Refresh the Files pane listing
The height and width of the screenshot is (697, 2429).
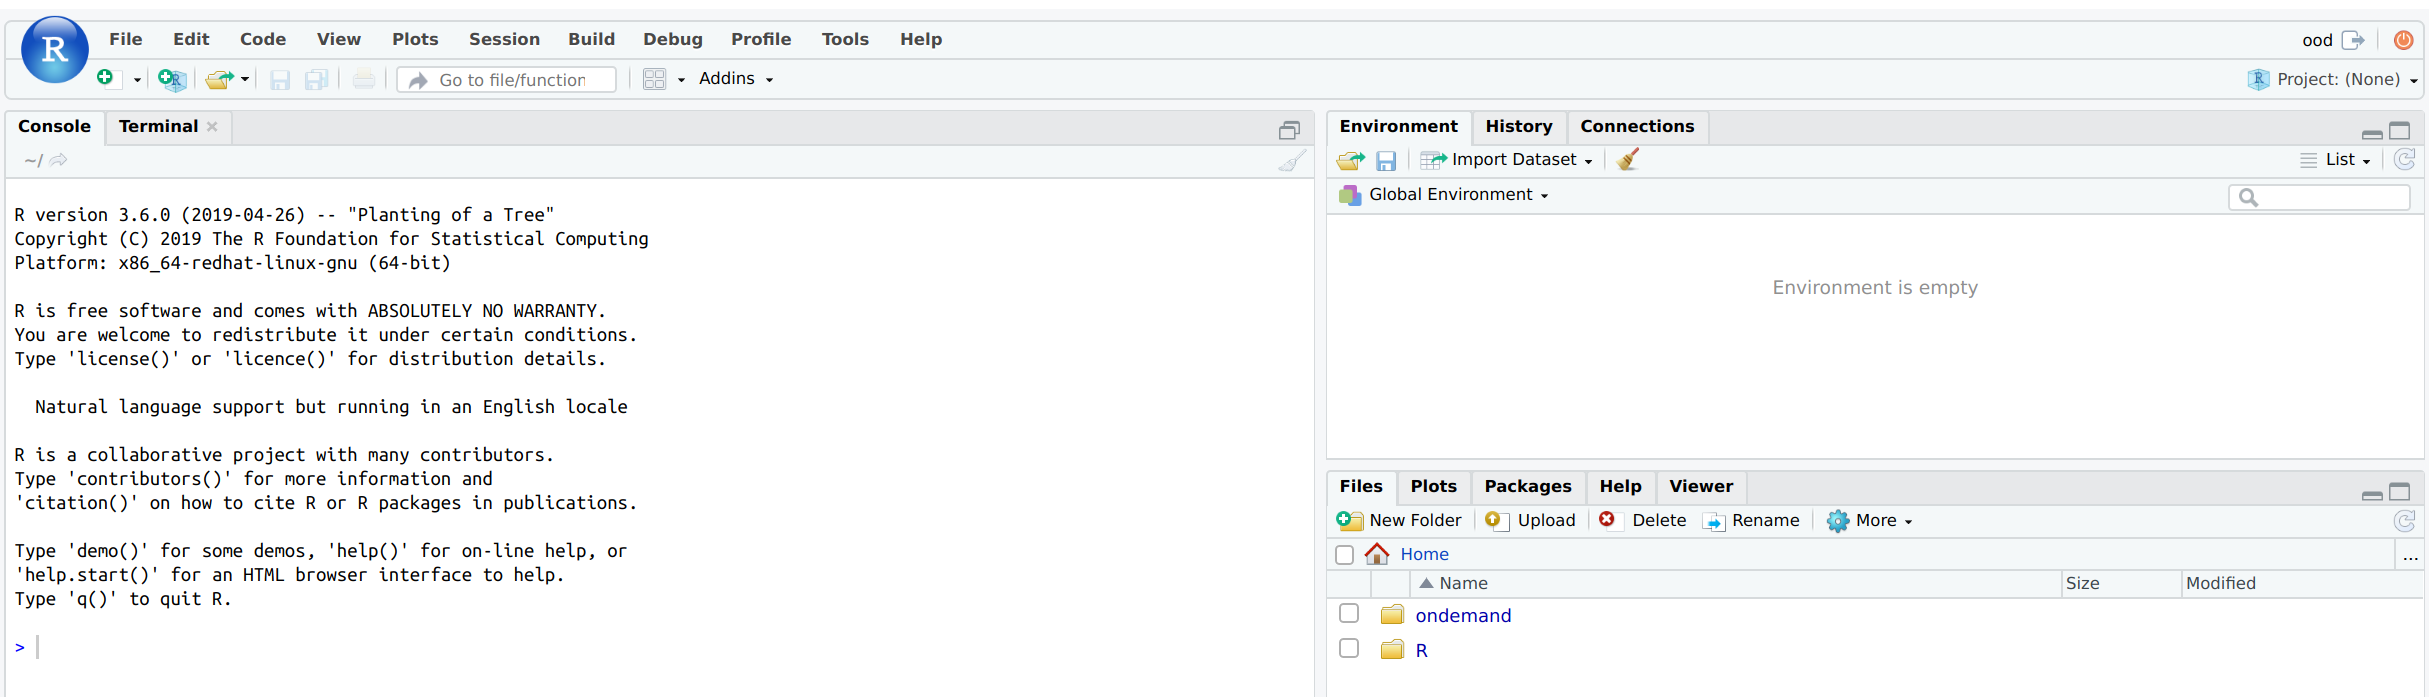point(2405,521)
